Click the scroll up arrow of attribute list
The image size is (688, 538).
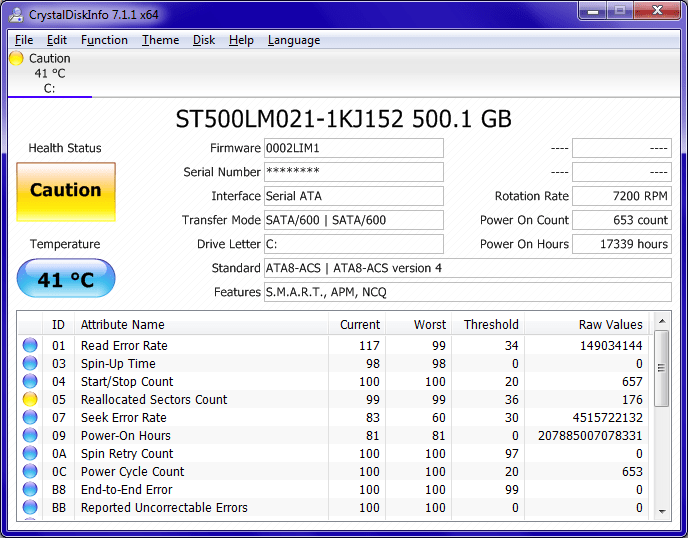661,323
